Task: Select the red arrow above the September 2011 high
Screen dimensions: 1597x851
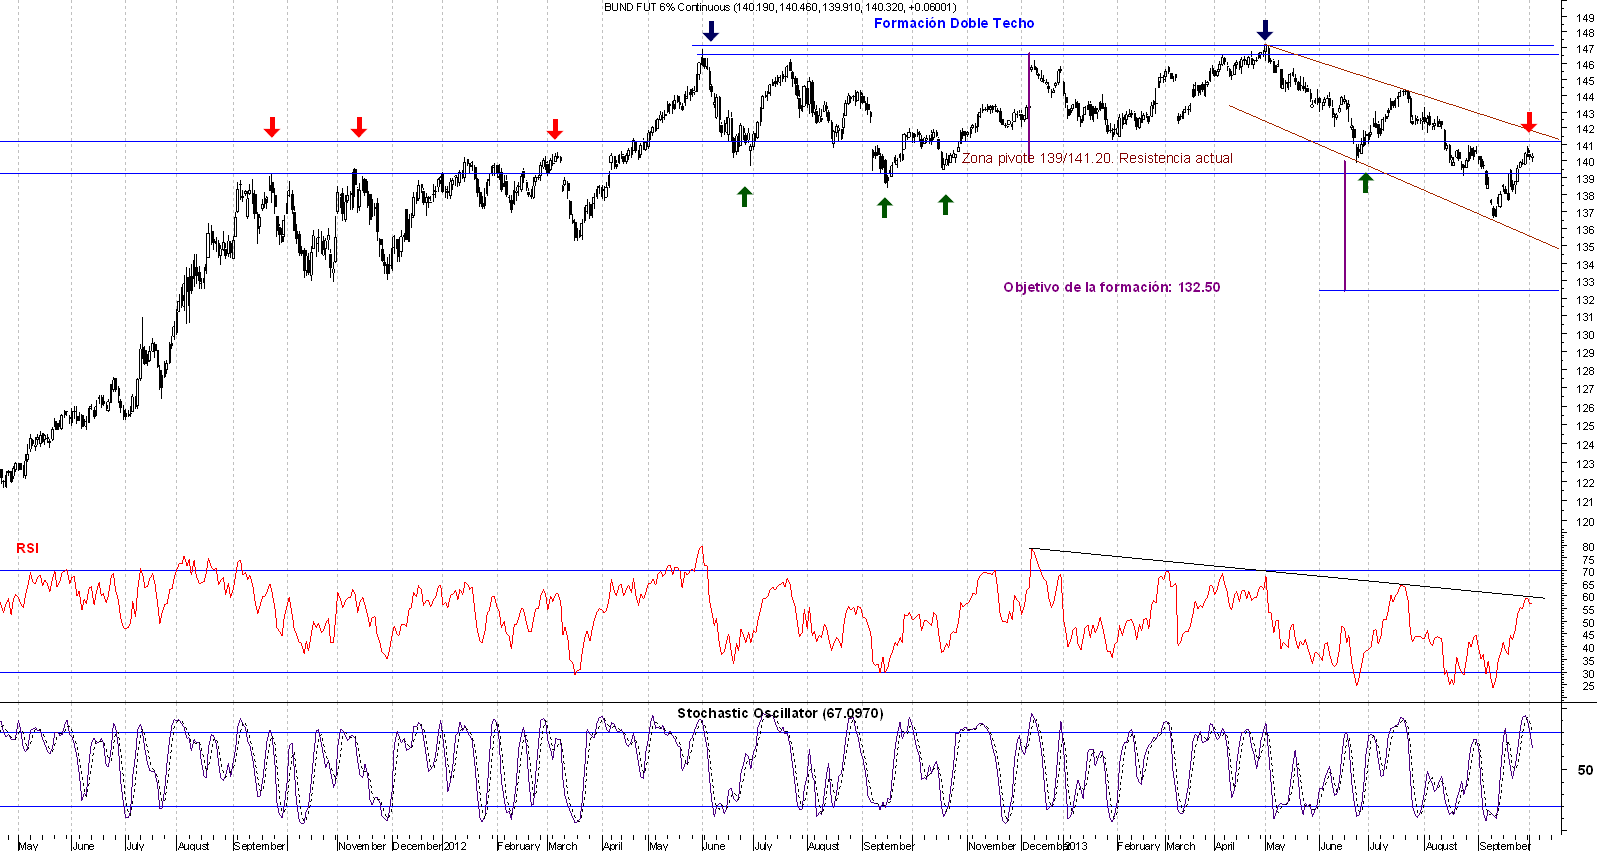Action: 271,127
